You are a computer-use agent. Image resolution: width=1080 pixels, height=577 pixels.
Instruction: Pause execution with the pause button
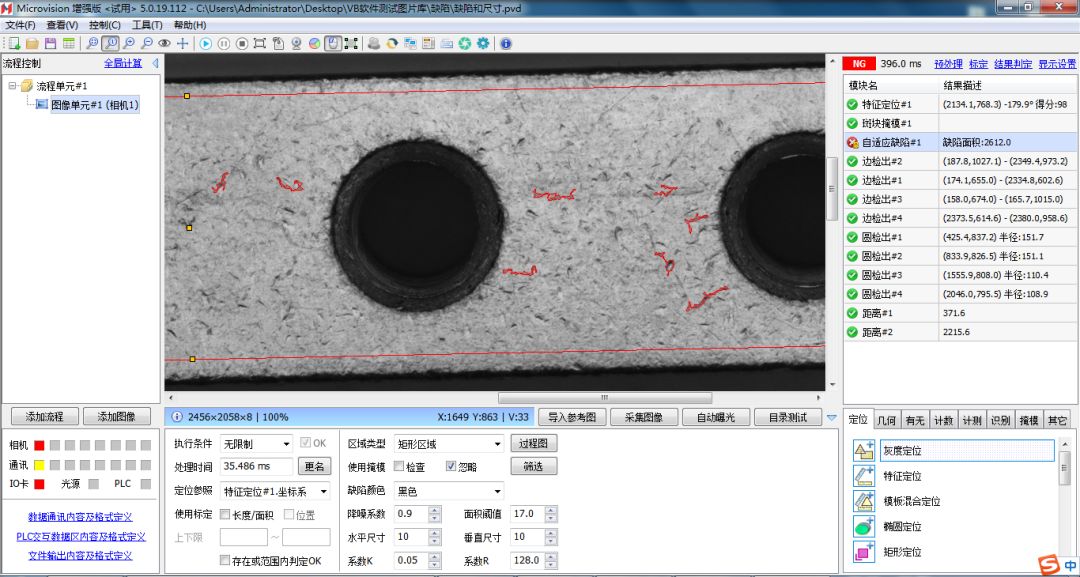click(224, 43)
